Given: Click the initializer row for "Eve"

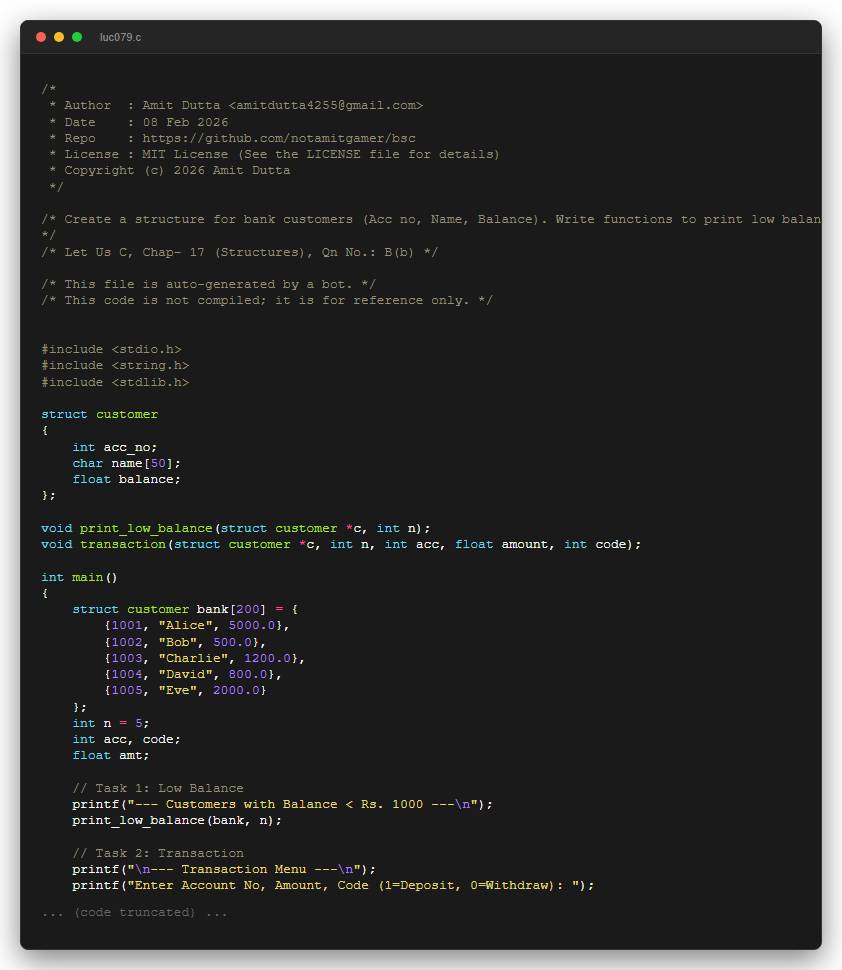Looking at the screenshot, I should pyautogui.click(x=185, y=690).
